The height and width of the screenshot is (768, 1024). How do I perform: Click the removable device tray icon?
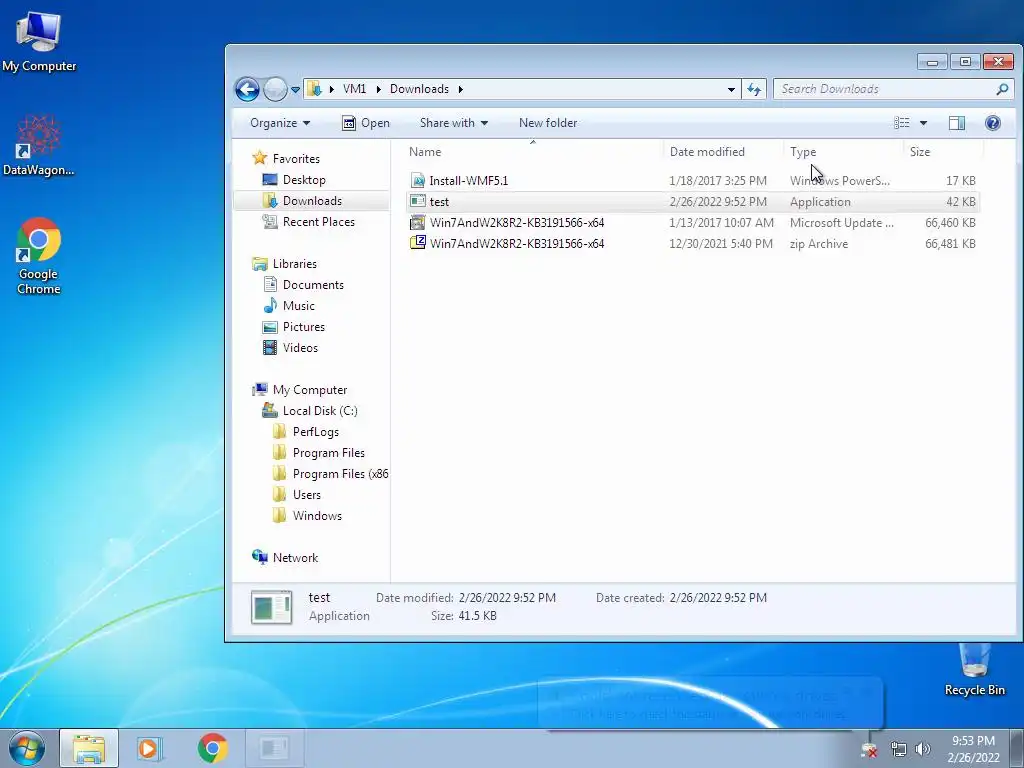pos(869,750)
